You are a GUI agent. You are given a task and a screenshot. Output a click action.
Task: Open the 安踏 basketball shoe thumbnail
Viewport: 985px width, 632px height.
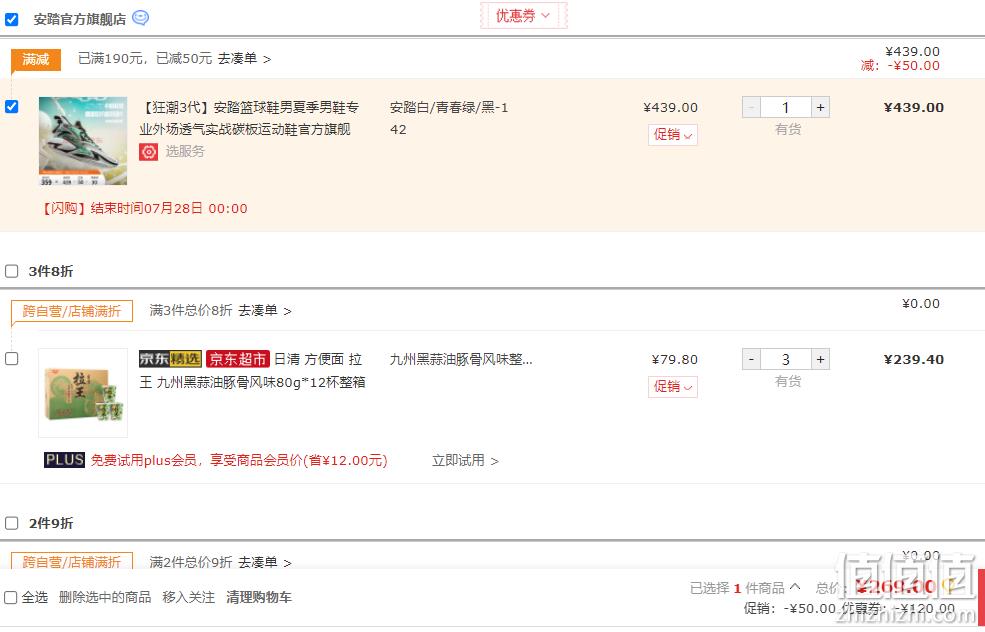(83, 141)
